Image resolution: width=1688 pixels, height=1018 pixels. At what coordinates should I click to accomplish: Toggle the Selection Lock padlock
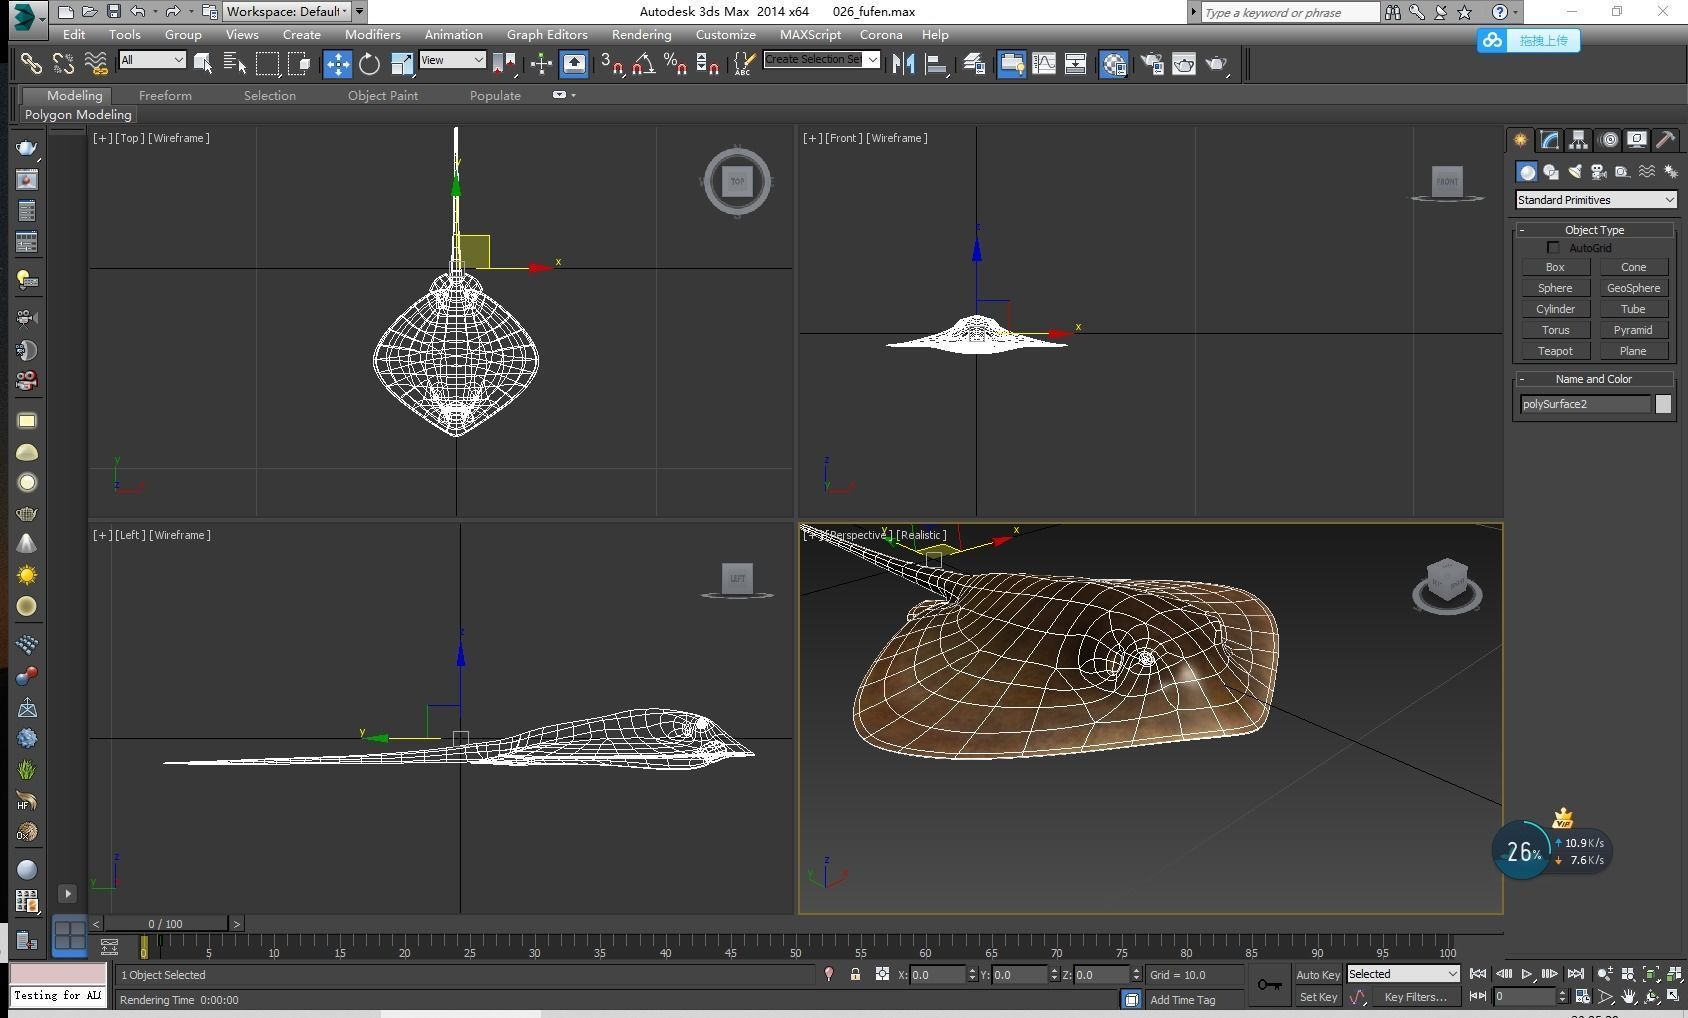[855, 974]
